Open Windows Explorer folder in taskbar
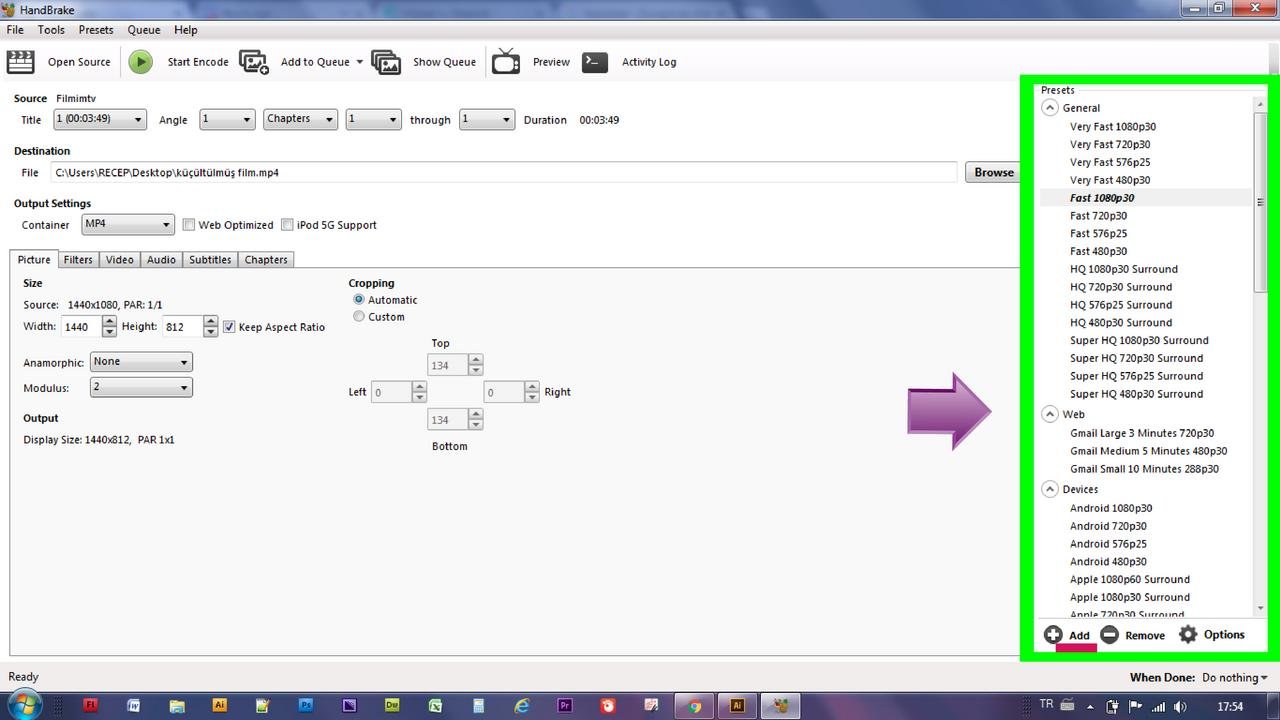Screen dimensions: 1280x720 [176, 705]
